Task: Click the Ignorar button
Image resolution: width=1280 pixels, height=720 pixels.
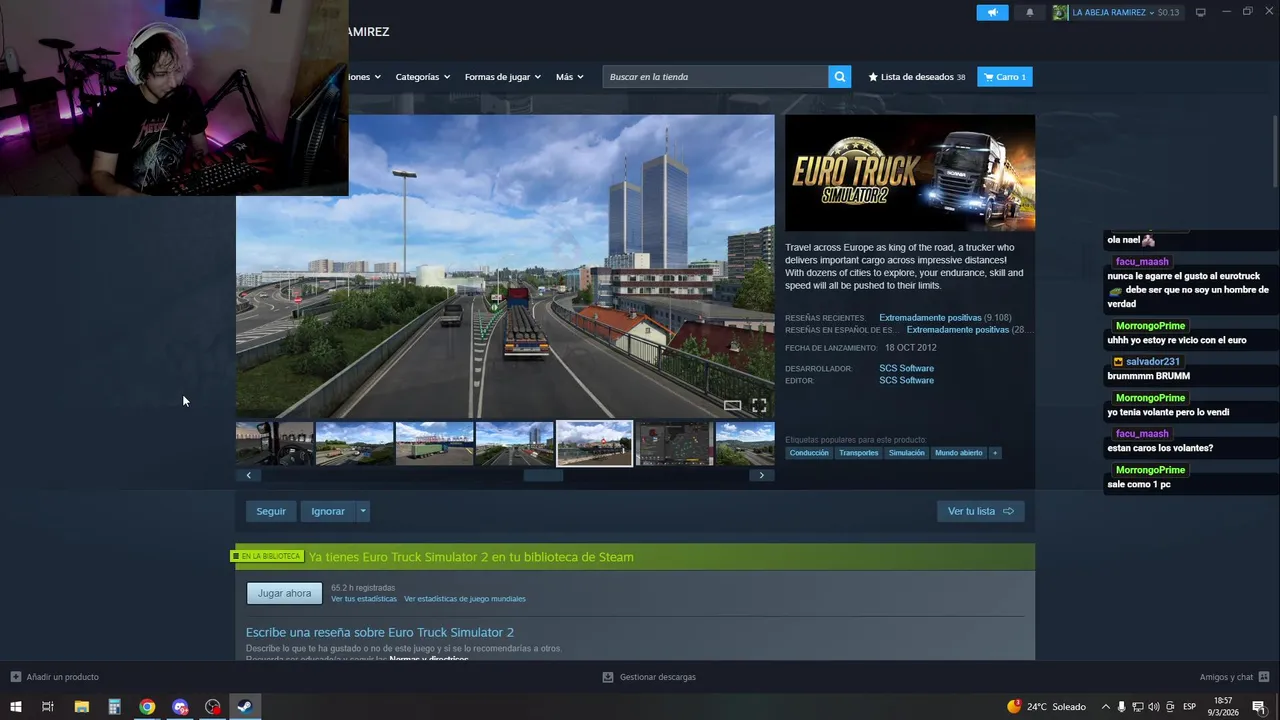Action: pyautogui.click(x=328, y=511)
